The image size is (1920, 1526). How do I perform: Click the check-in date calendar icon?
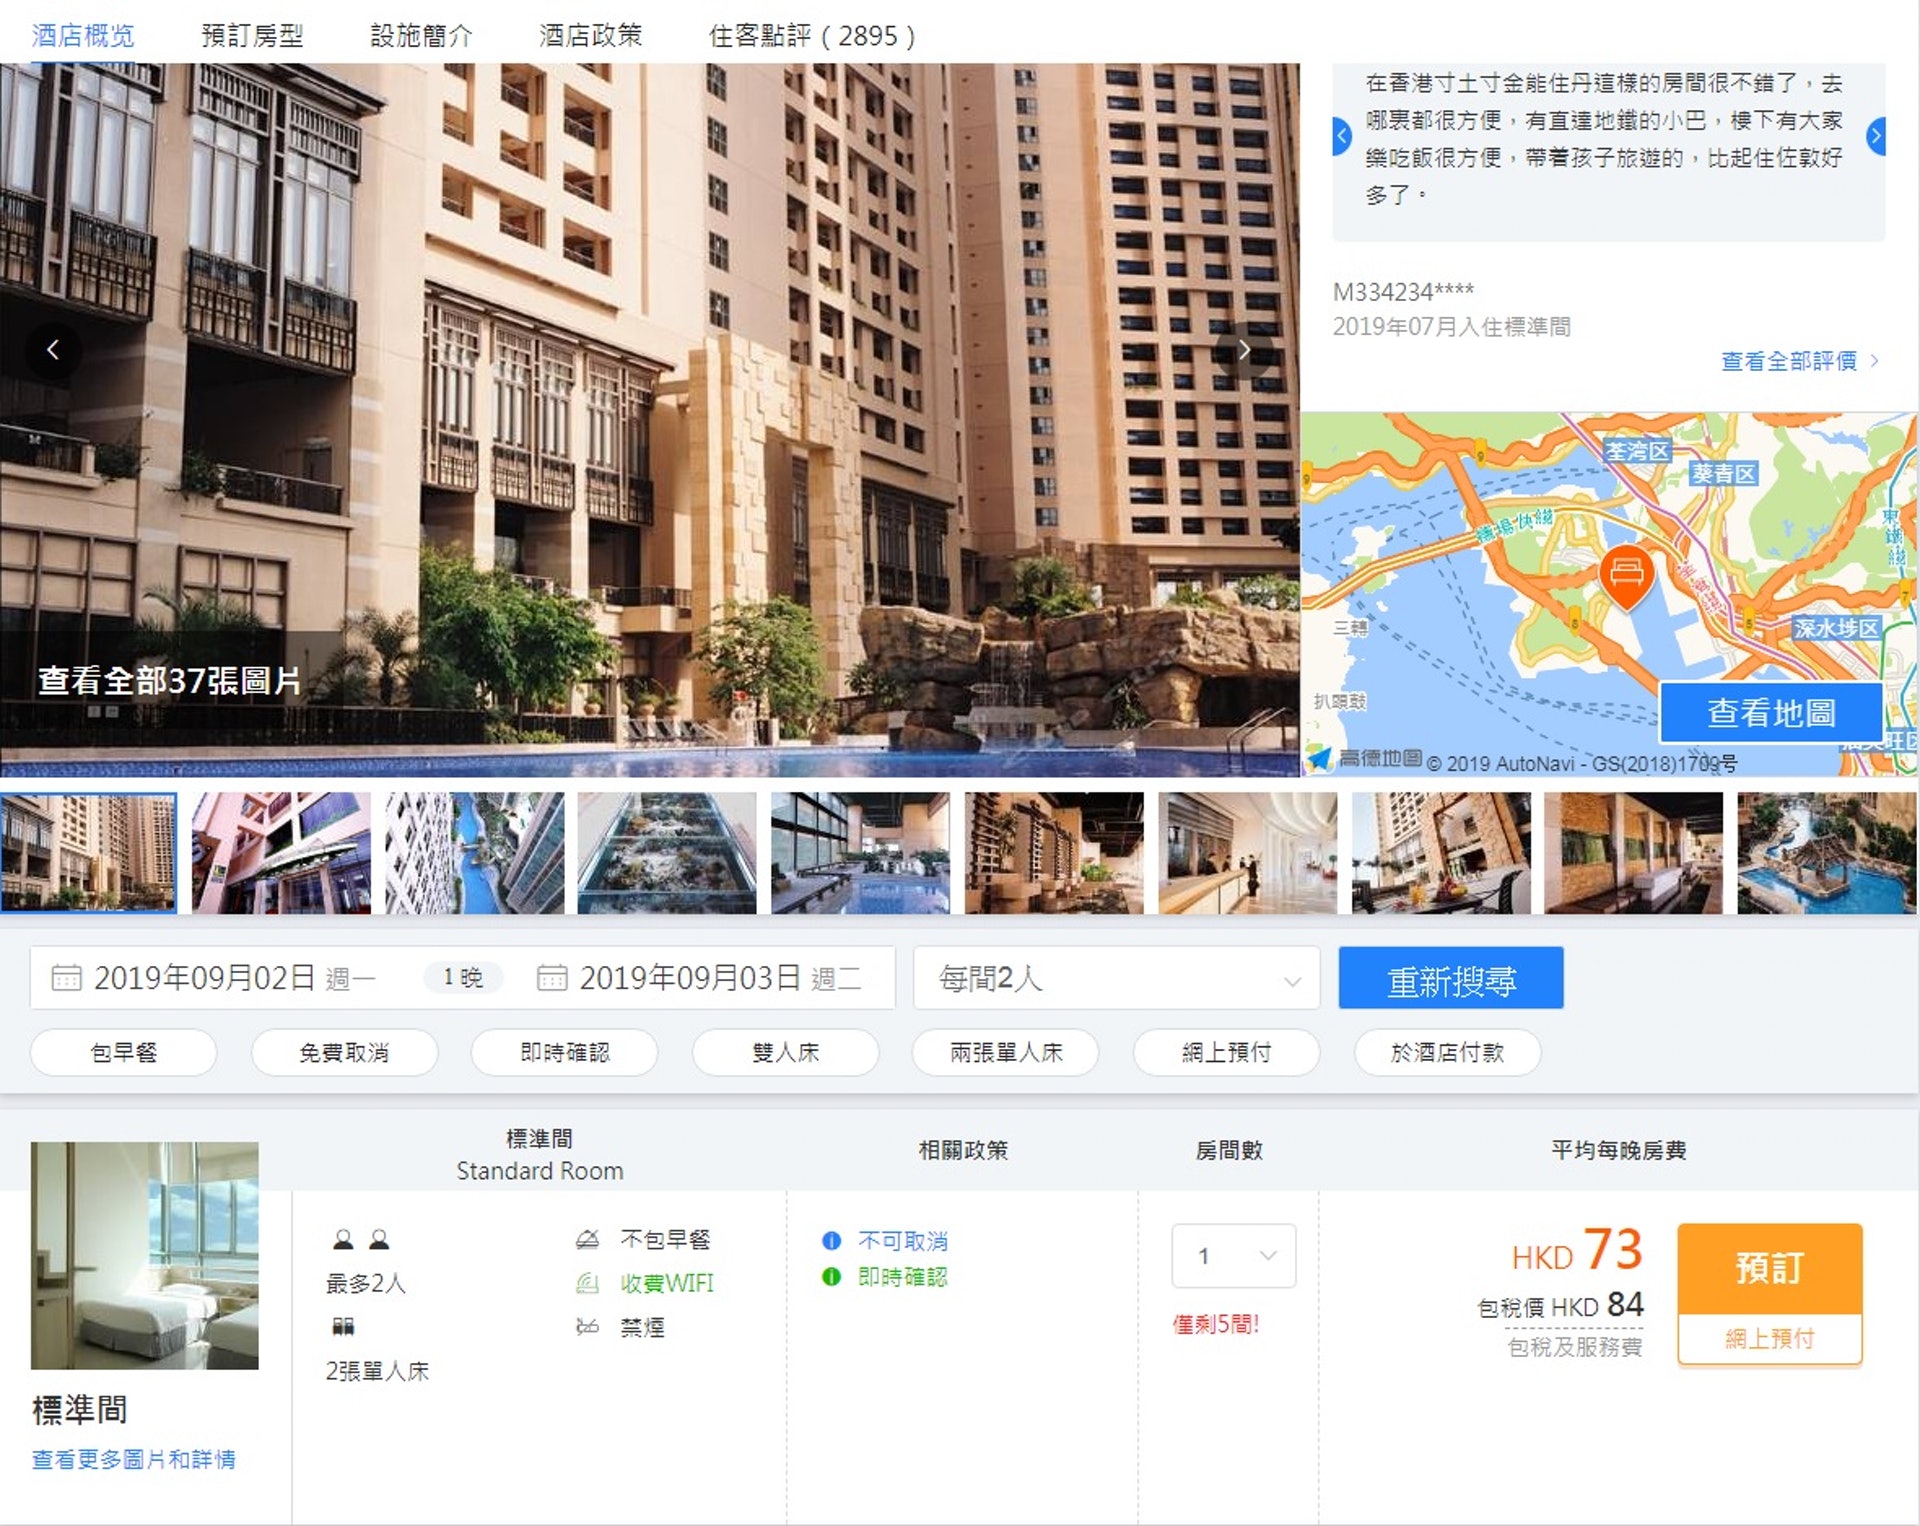[x=66, y=977]
